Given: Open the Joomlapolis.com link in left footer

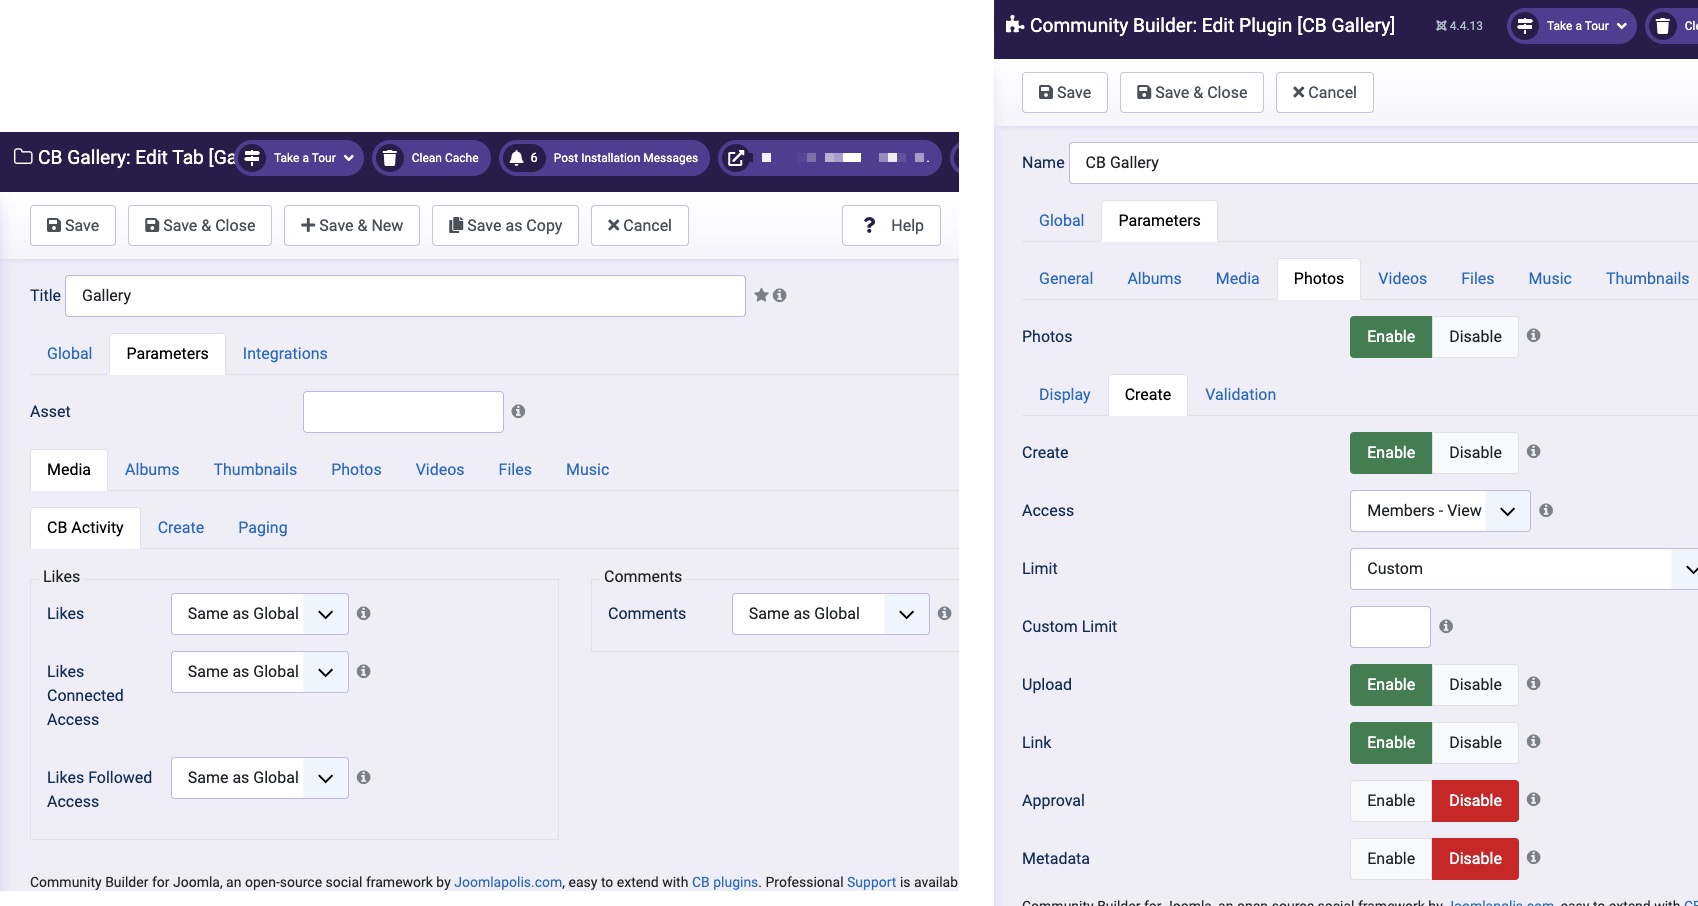Looking at the screenshot, I should [x=508, y=882].
